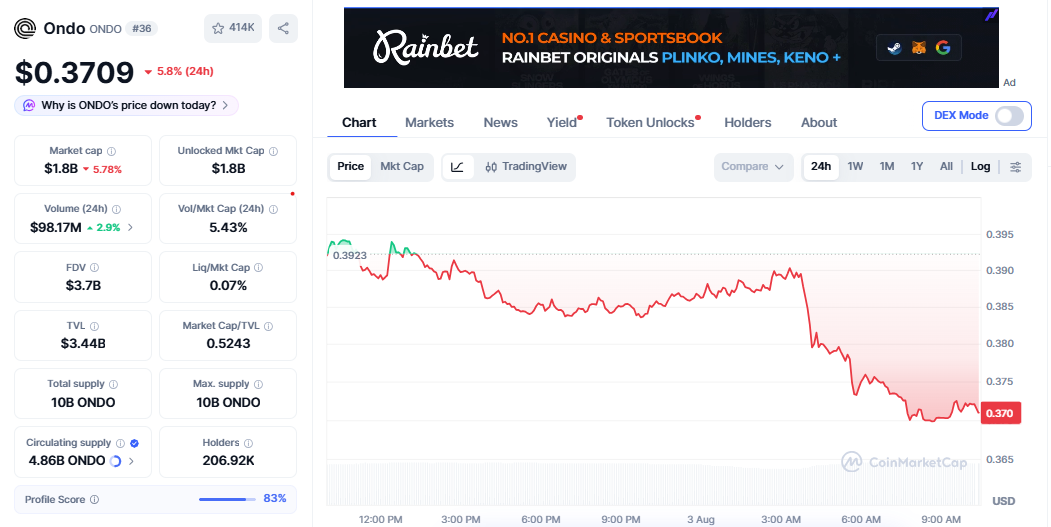Open Liq/Mkt Cap info icon
The image size is (1051, 527).
(x=258, y=268)
